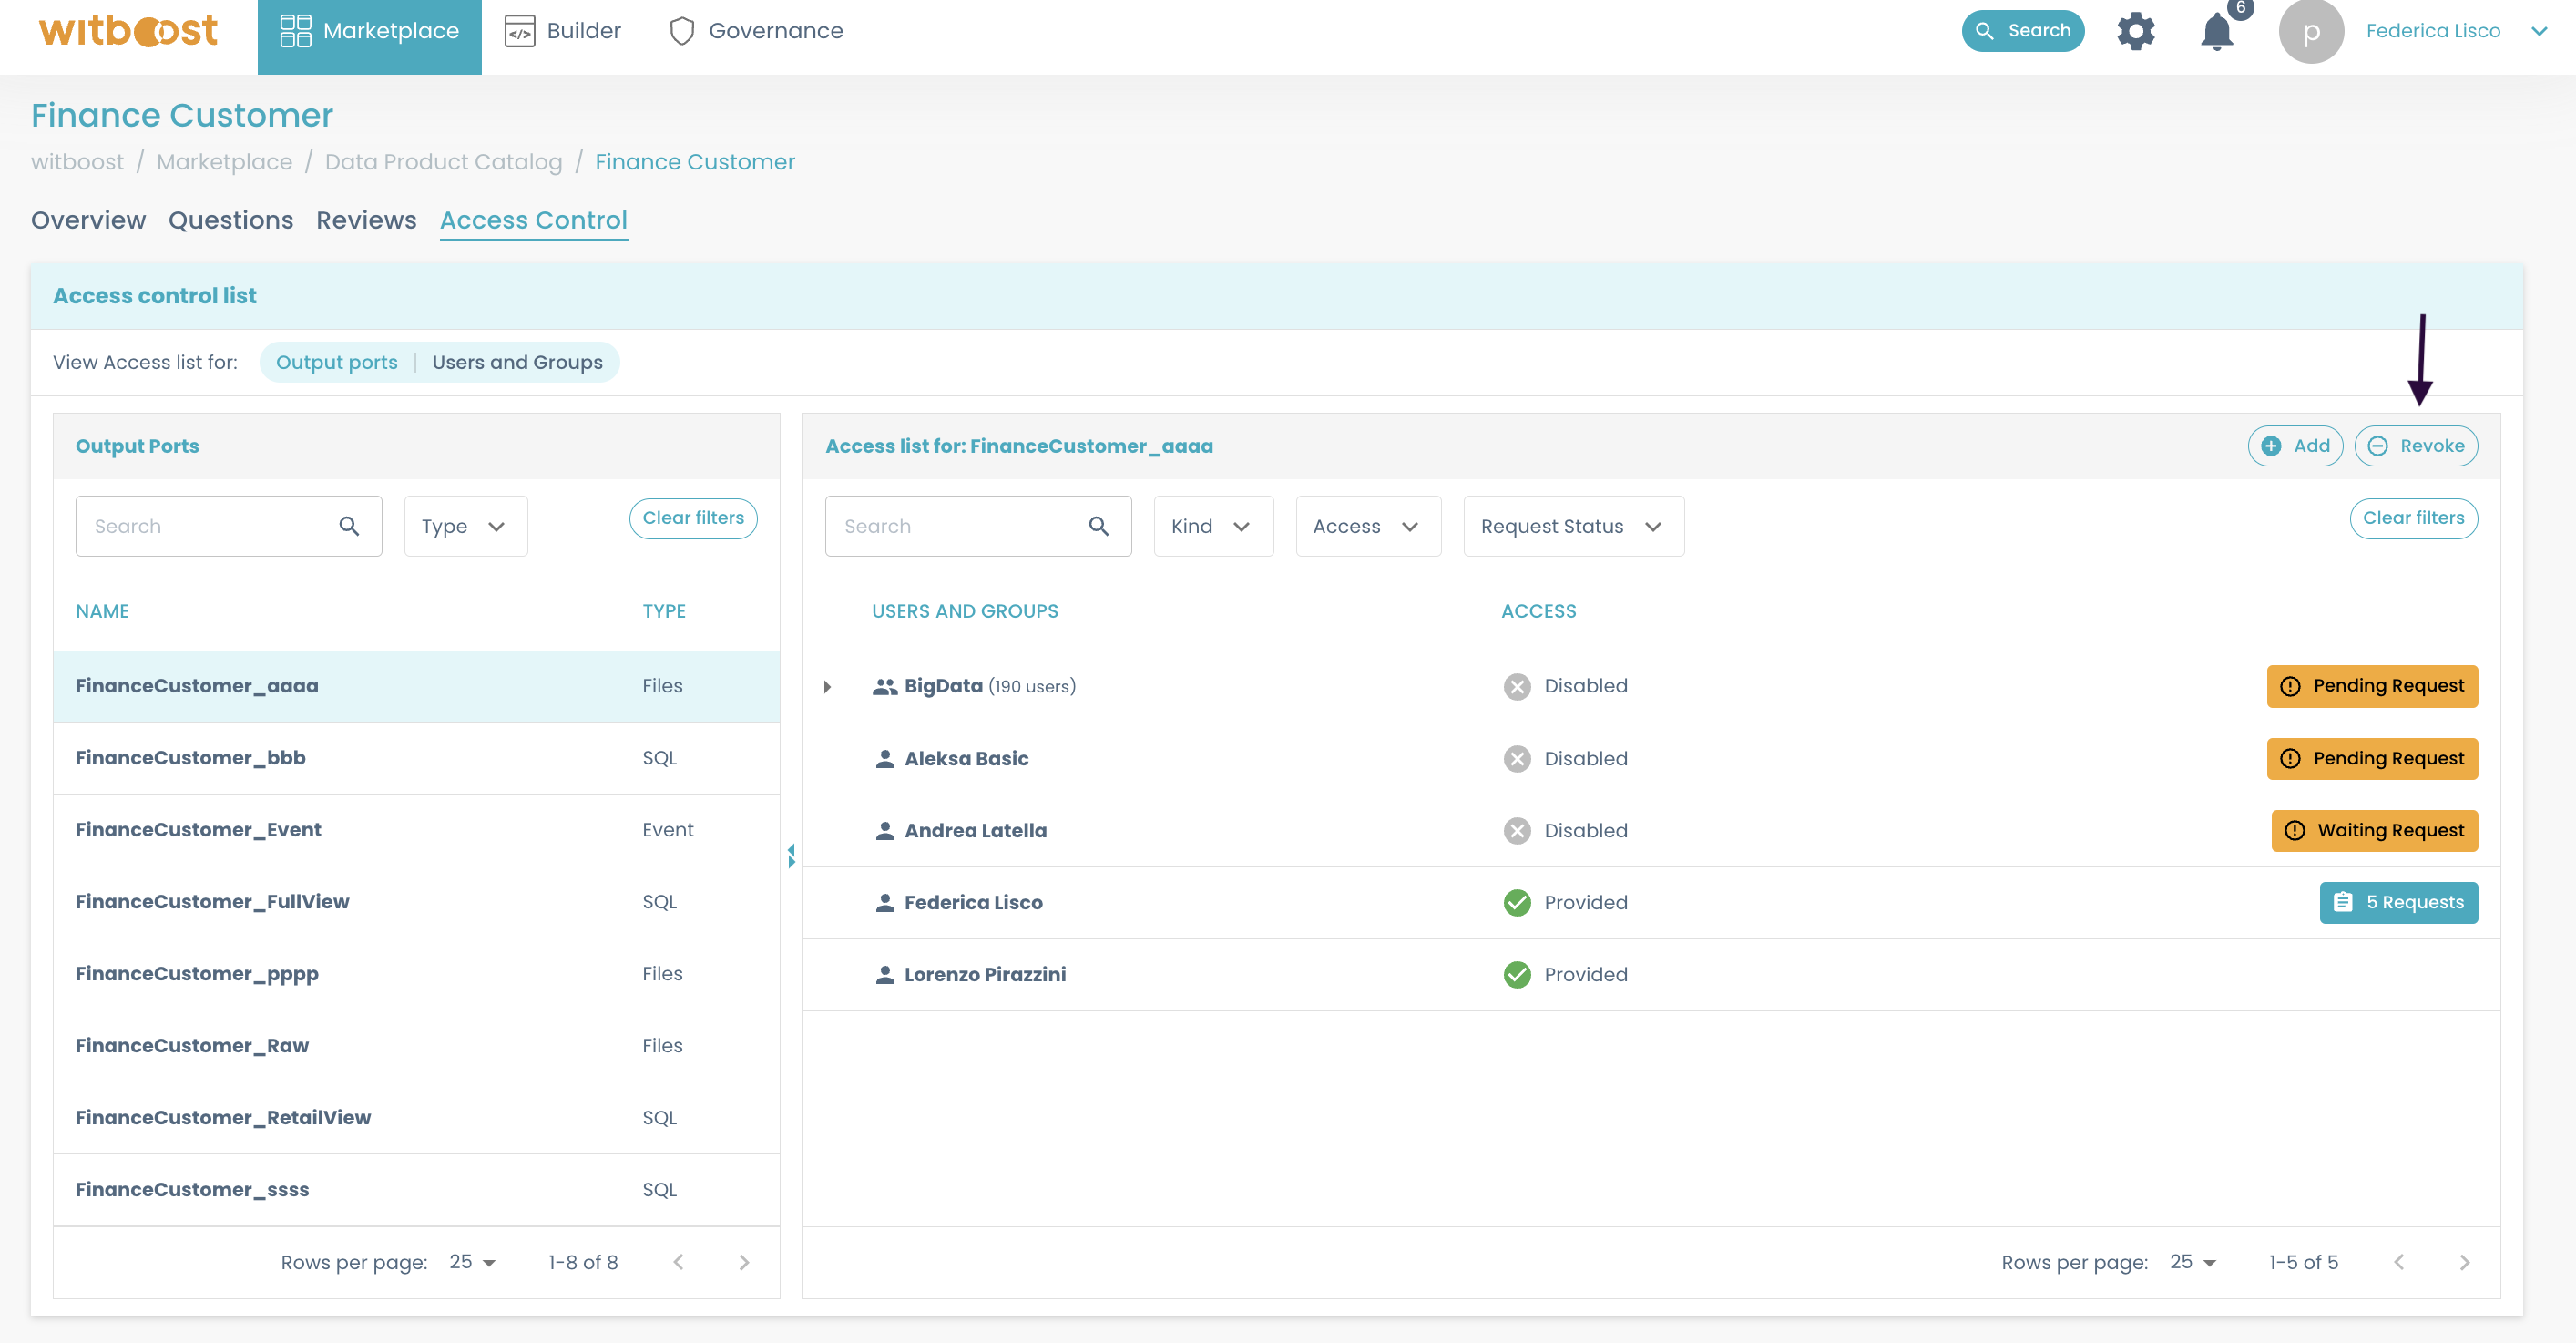Click the Revoke access button
This screenshot has height=1343, width=2576.
point(2418,445)
